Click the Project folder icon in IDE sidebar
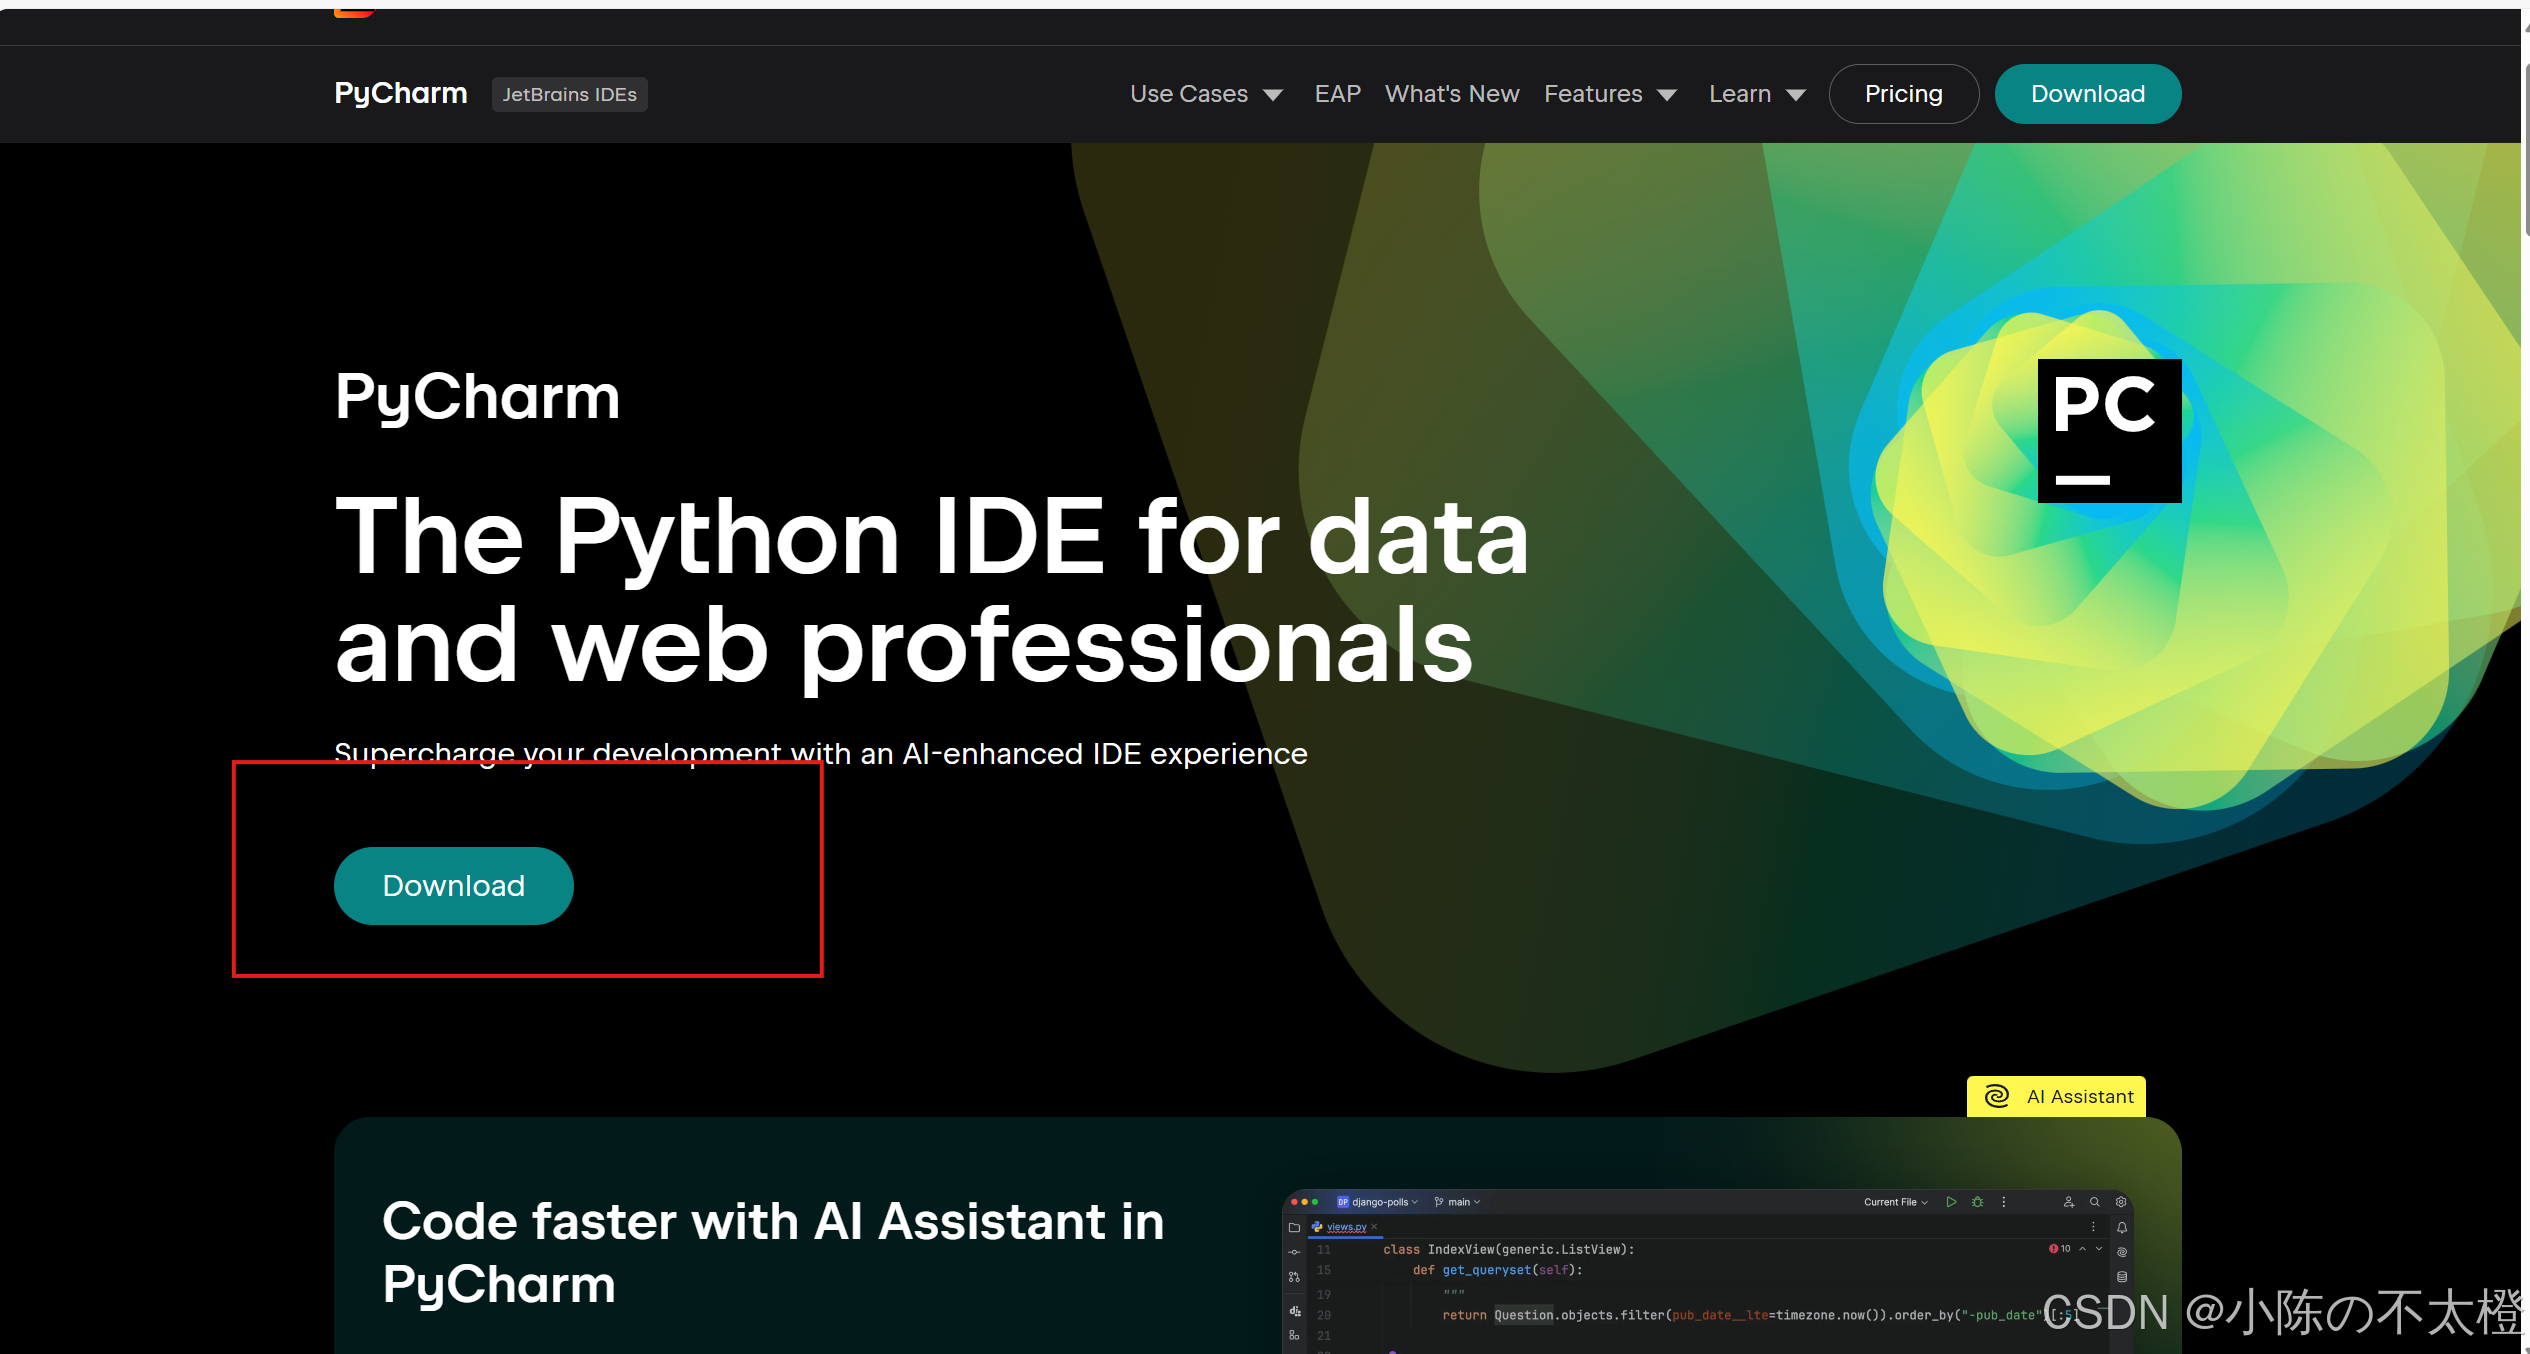 coord(1294,1227)
